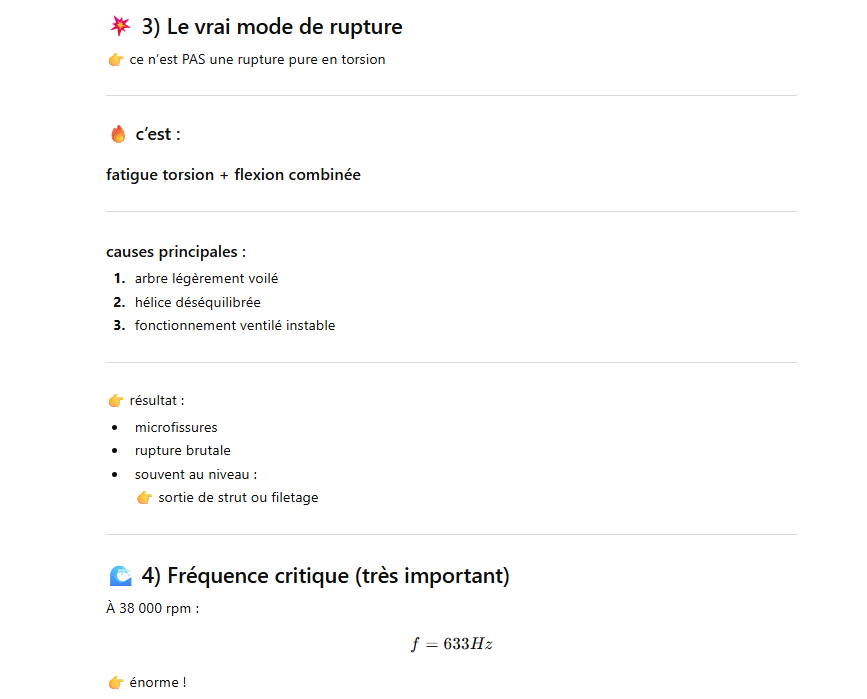
Task: Click the text "sortie de strut ou filetage"
Action: [x=238, y=498]
